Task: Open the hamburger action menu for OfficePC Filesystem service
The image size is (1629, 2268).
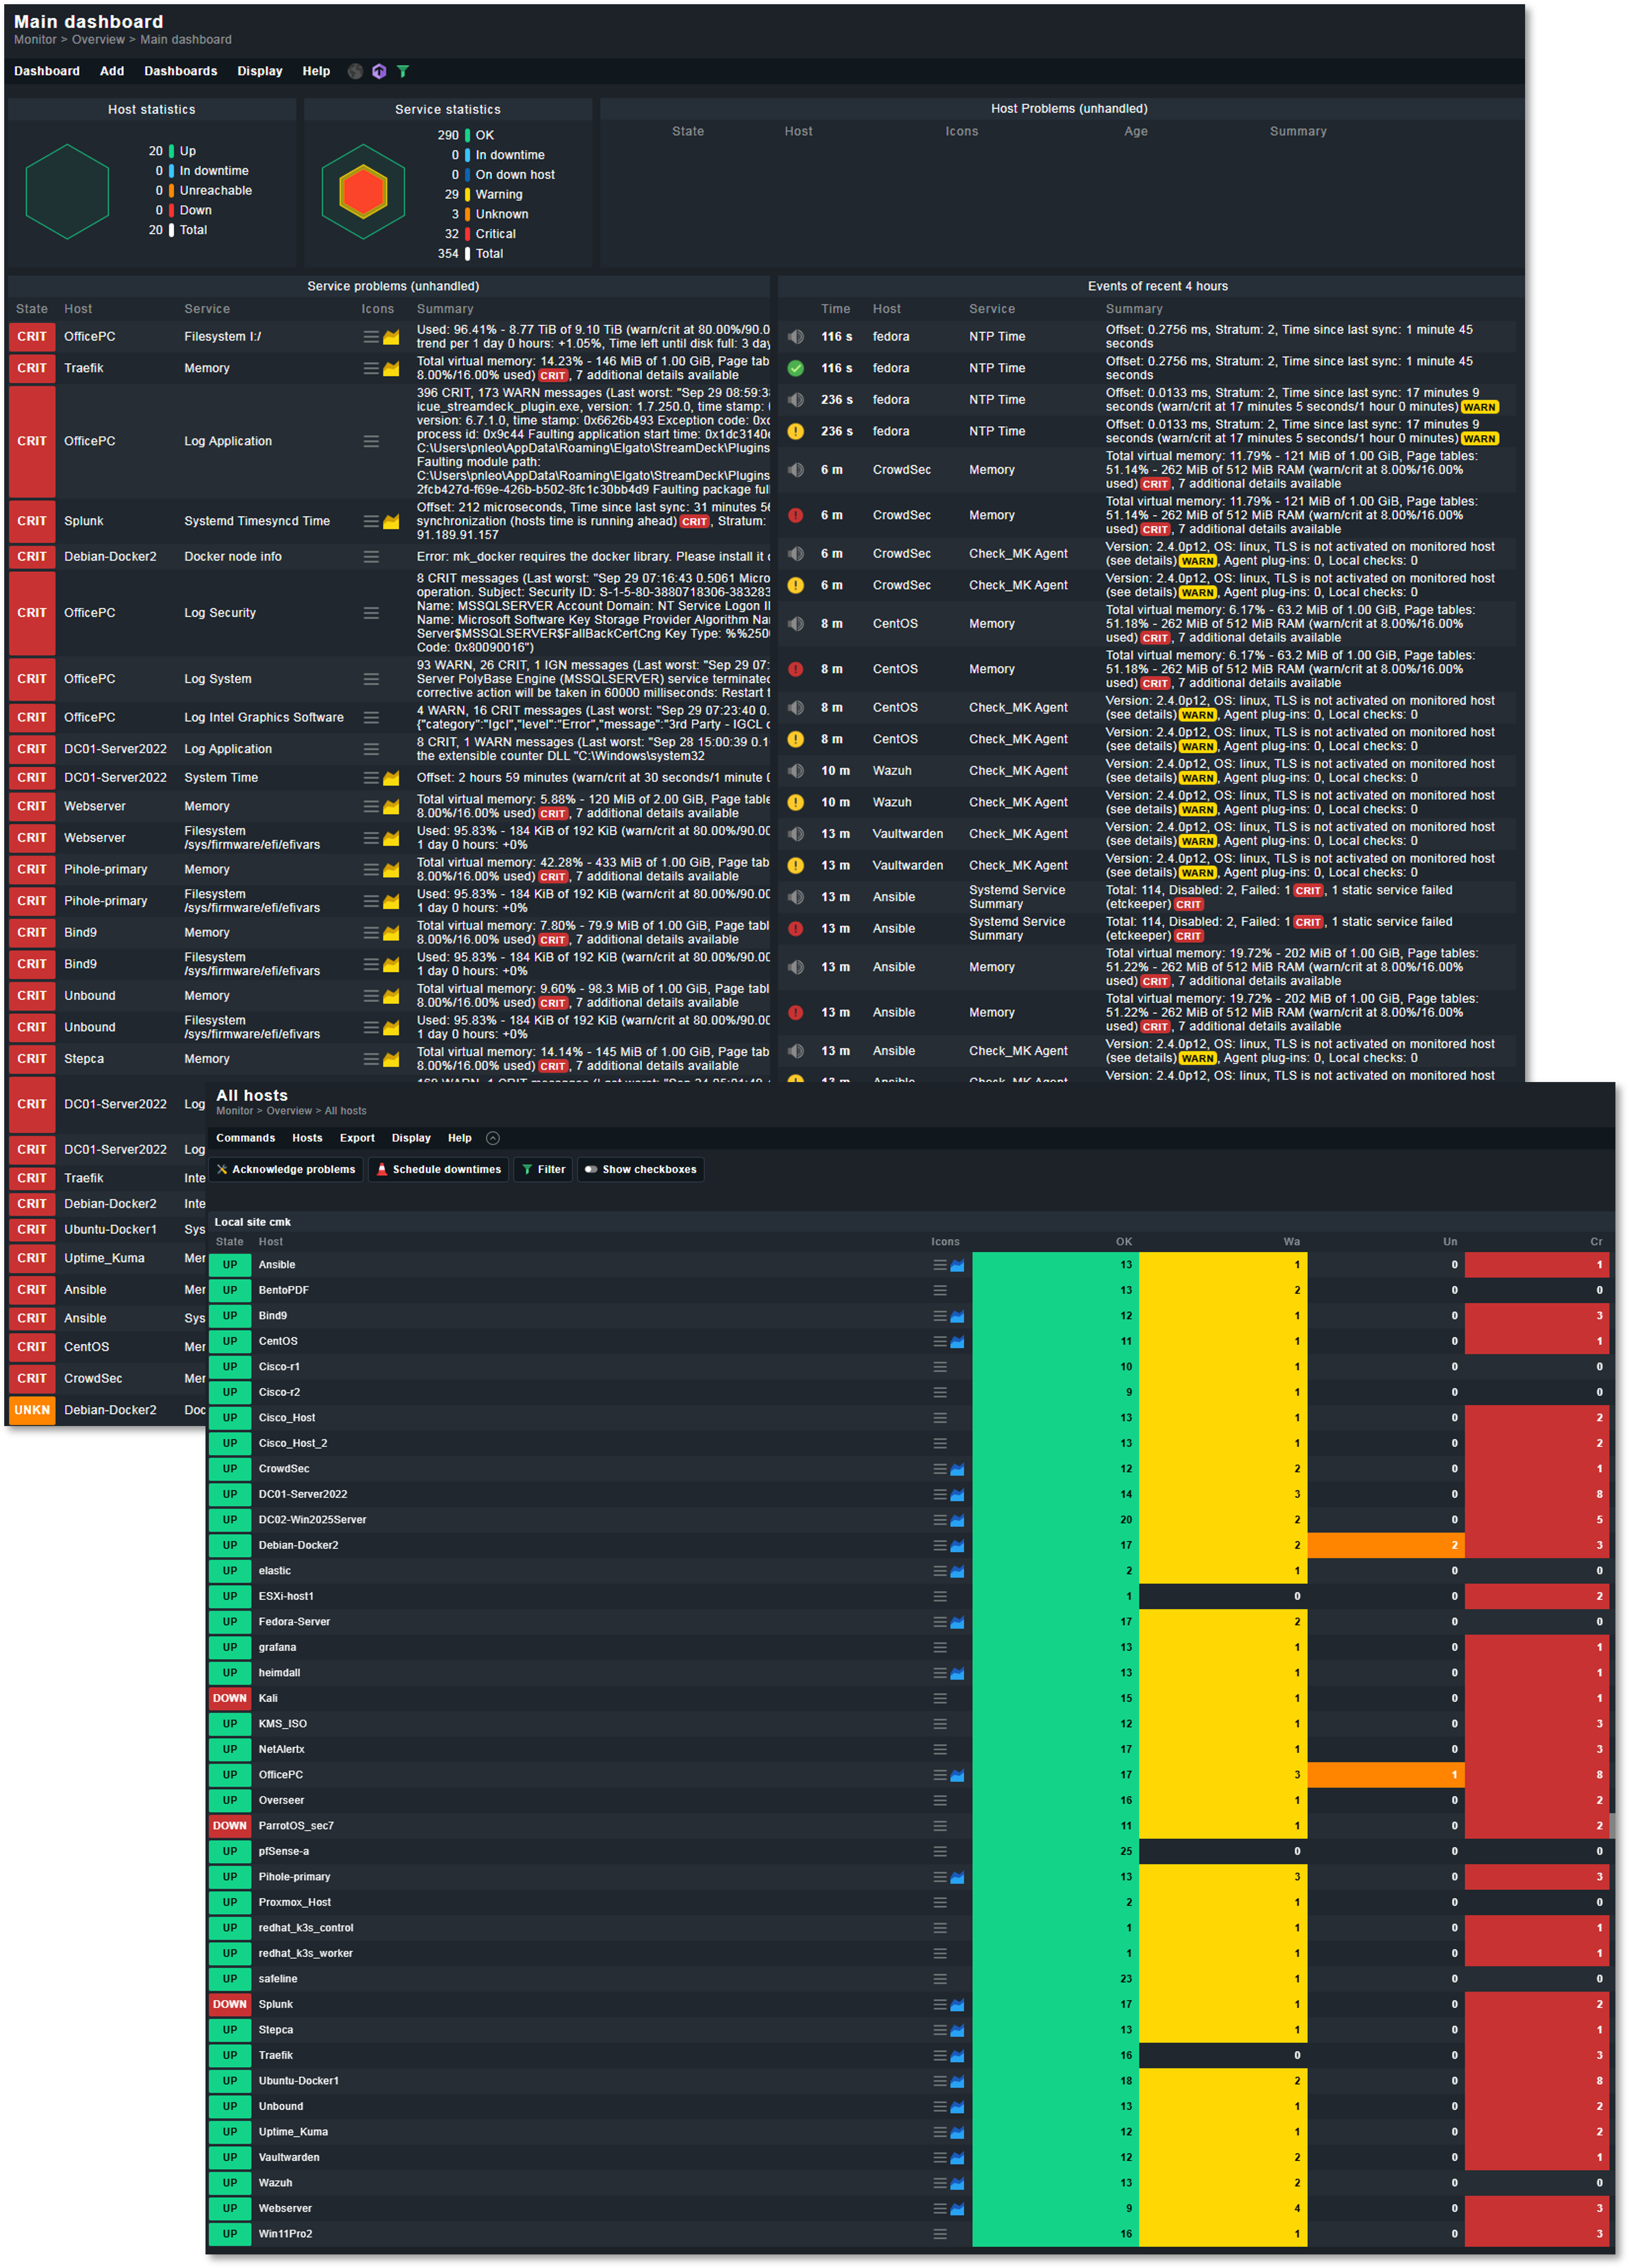Action: [x=369, y=337]
